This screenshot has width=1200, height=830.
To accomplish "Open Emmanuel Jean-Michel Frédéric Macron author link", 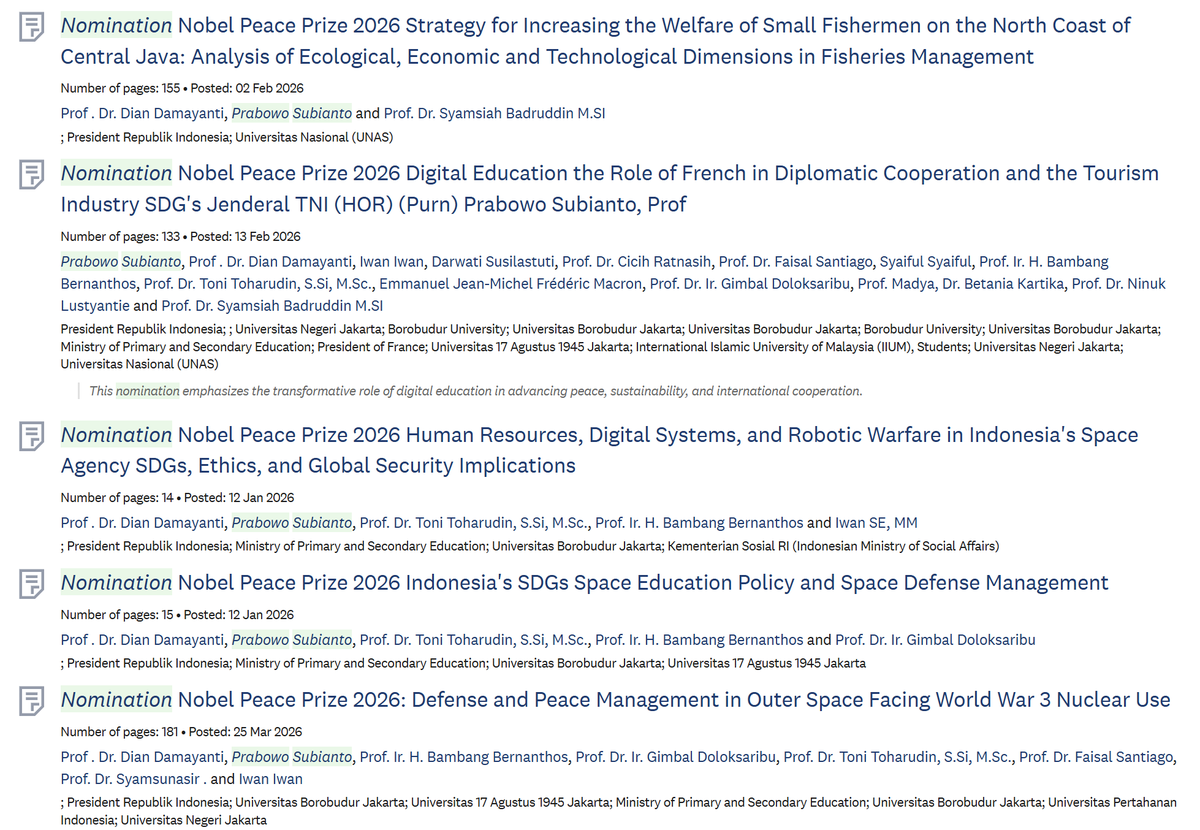I will pos(511,283).
